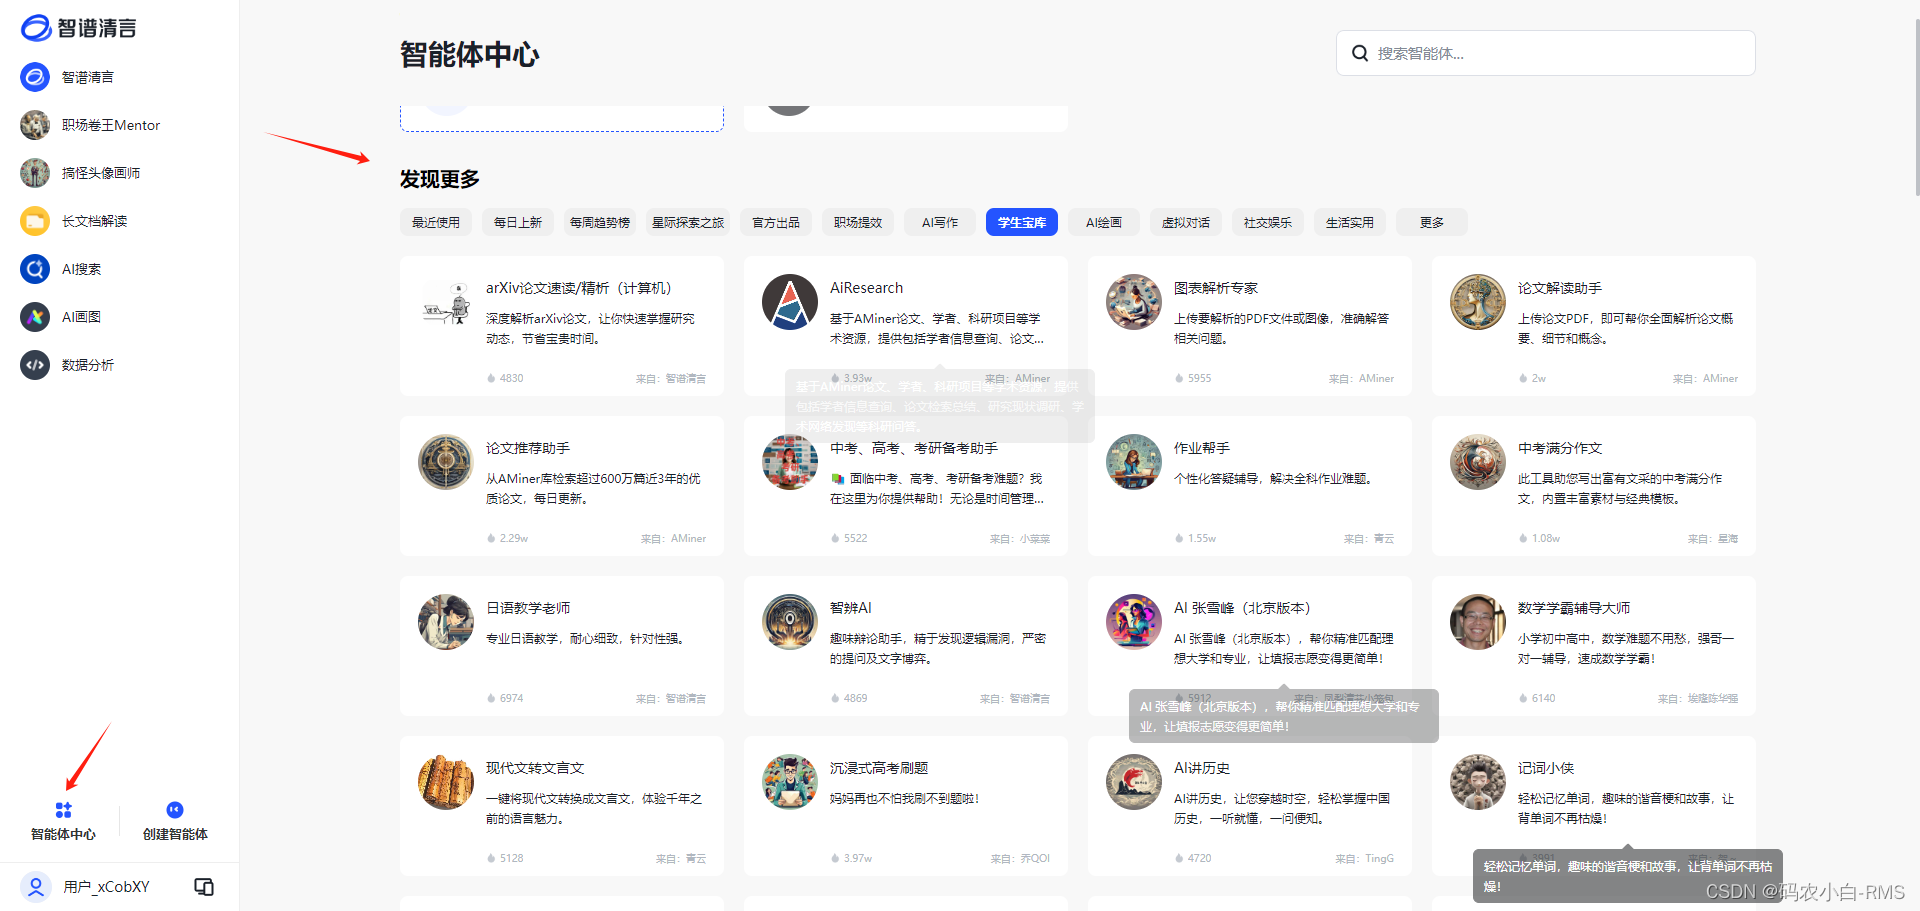Click 日语教学老师 card title
The height and width of the screenshot is (911, 1920).
coord(528,608)
